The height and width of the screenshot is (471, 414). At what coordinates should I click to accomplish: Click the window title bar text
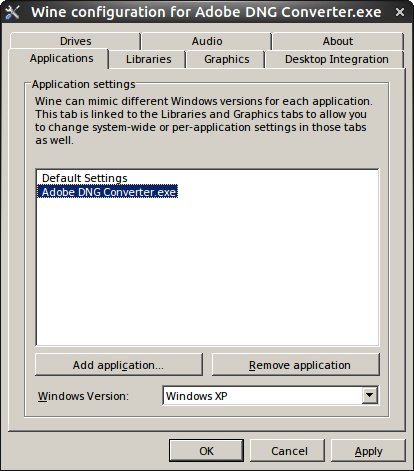point(206,12)
